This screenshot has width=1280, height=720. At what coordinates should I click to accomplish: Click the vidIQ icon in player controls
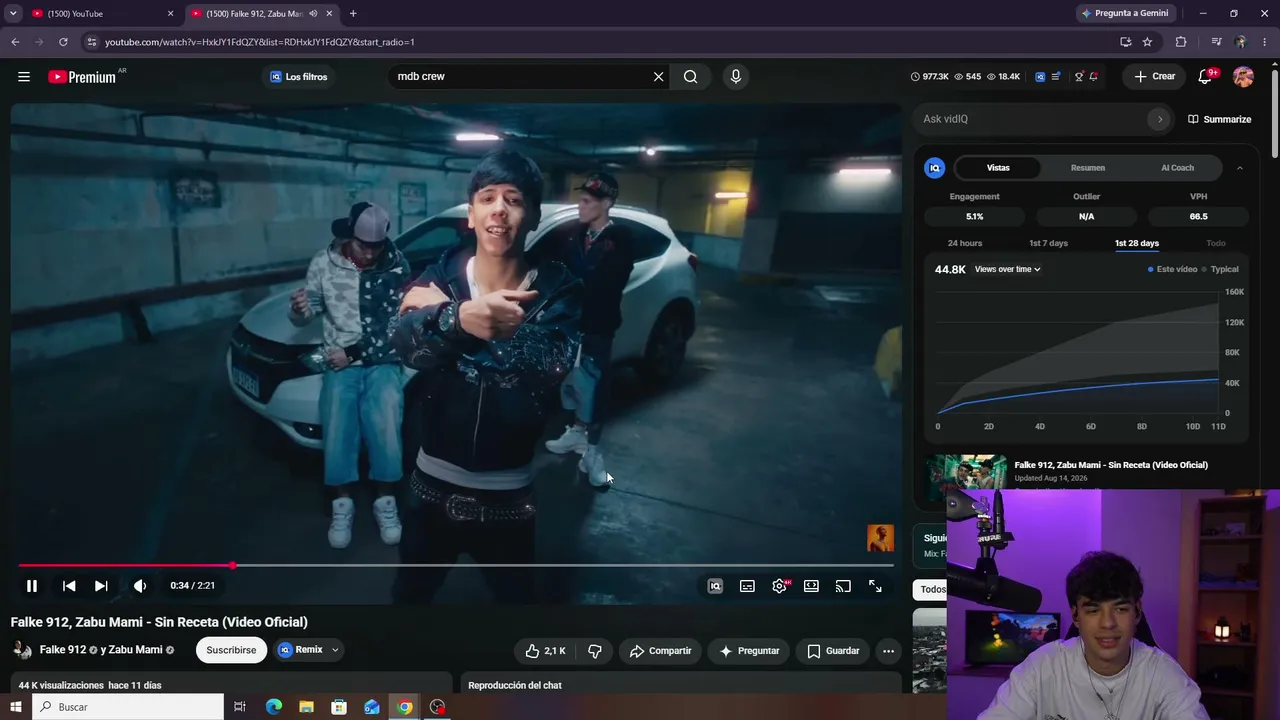point(715,586)
